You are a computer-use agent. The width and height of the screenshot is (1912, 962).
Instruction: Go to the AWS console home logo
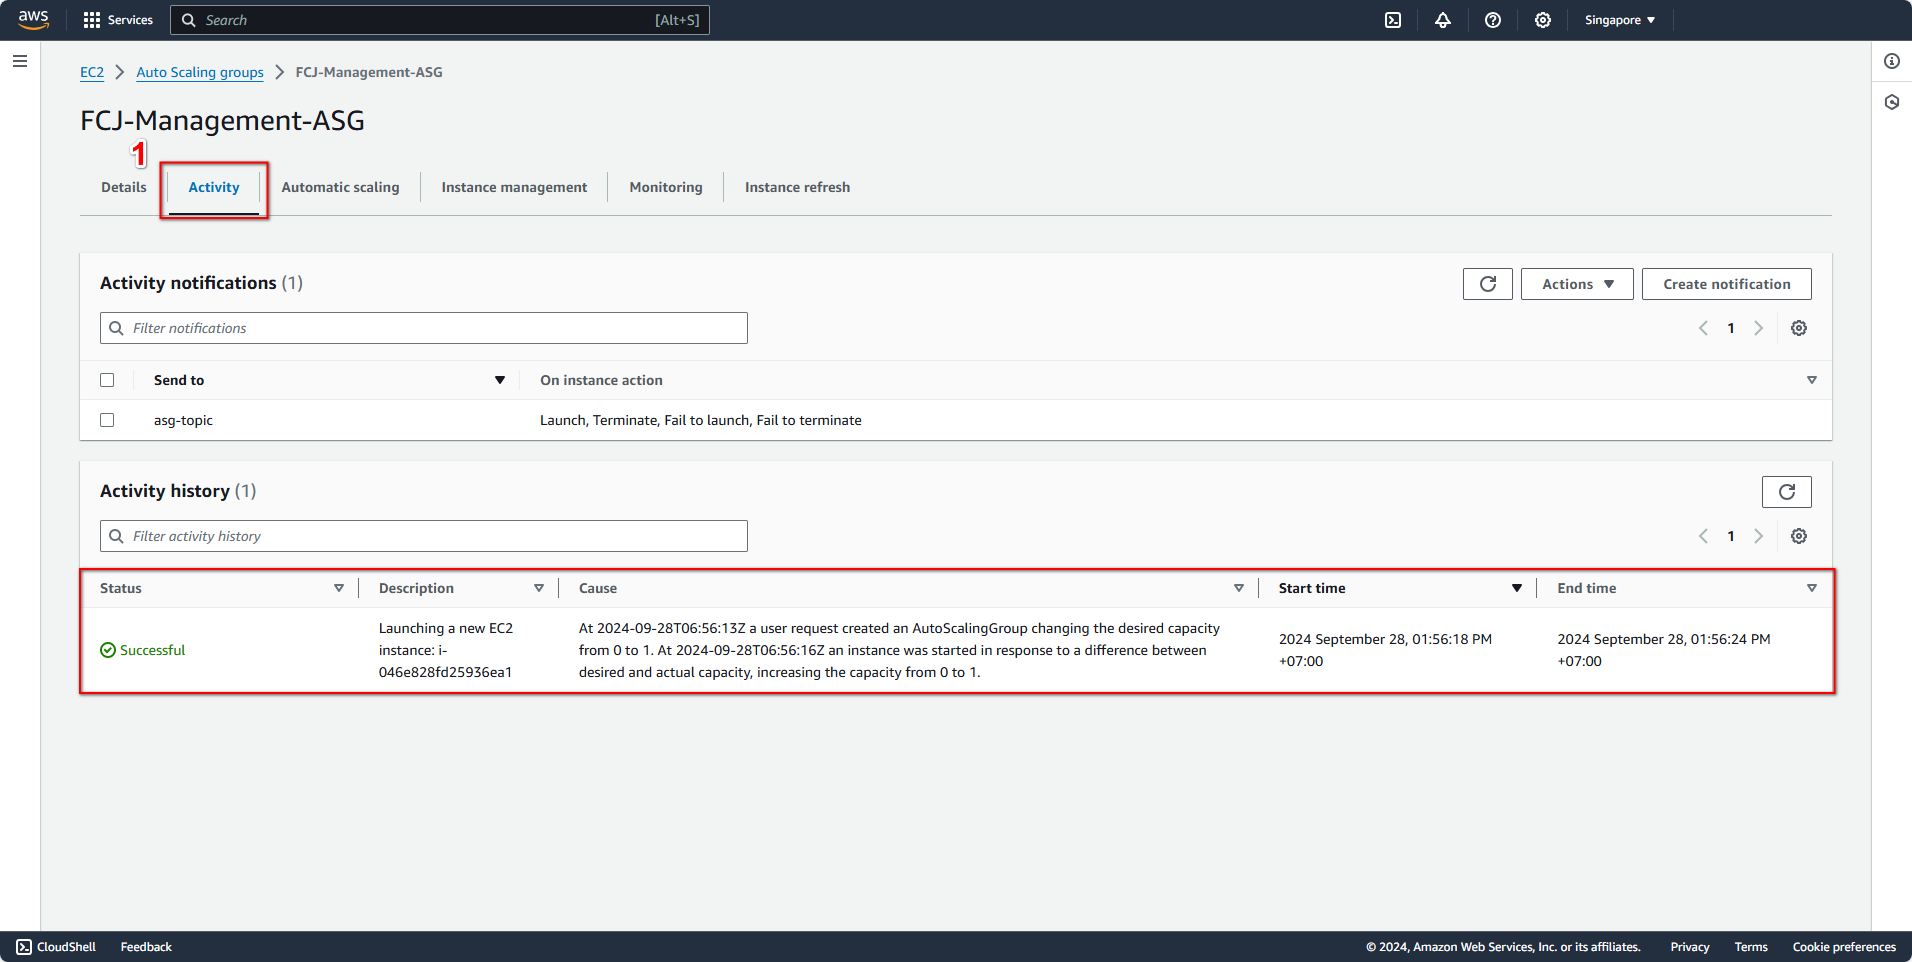[x=33, y=19]
